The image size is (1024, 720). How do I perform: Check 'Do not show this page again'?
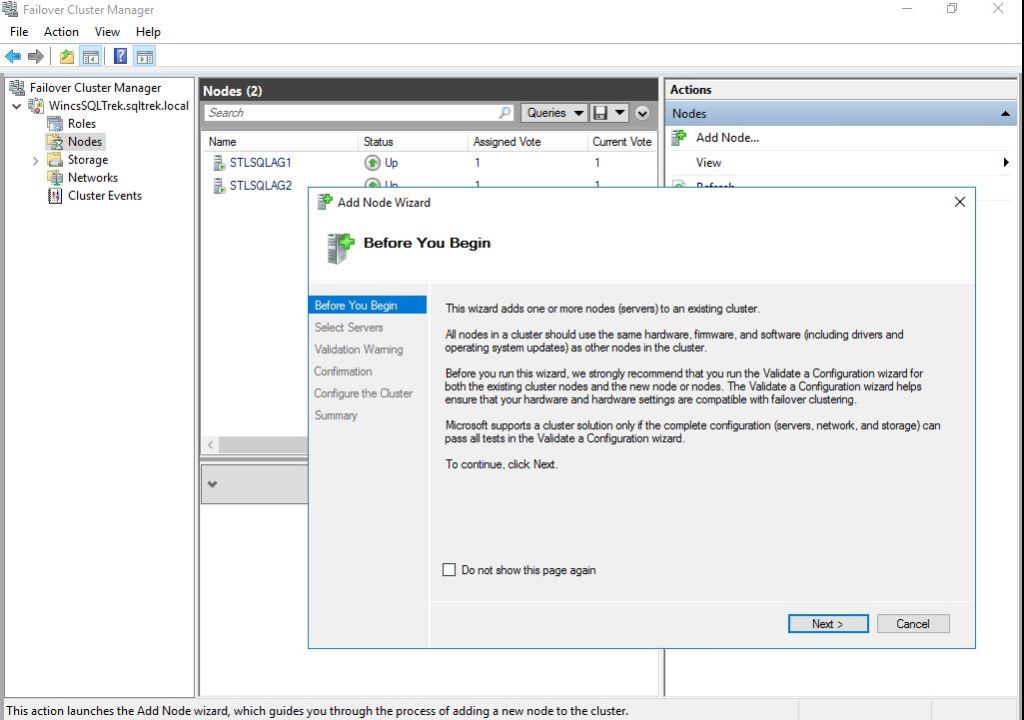449,570
